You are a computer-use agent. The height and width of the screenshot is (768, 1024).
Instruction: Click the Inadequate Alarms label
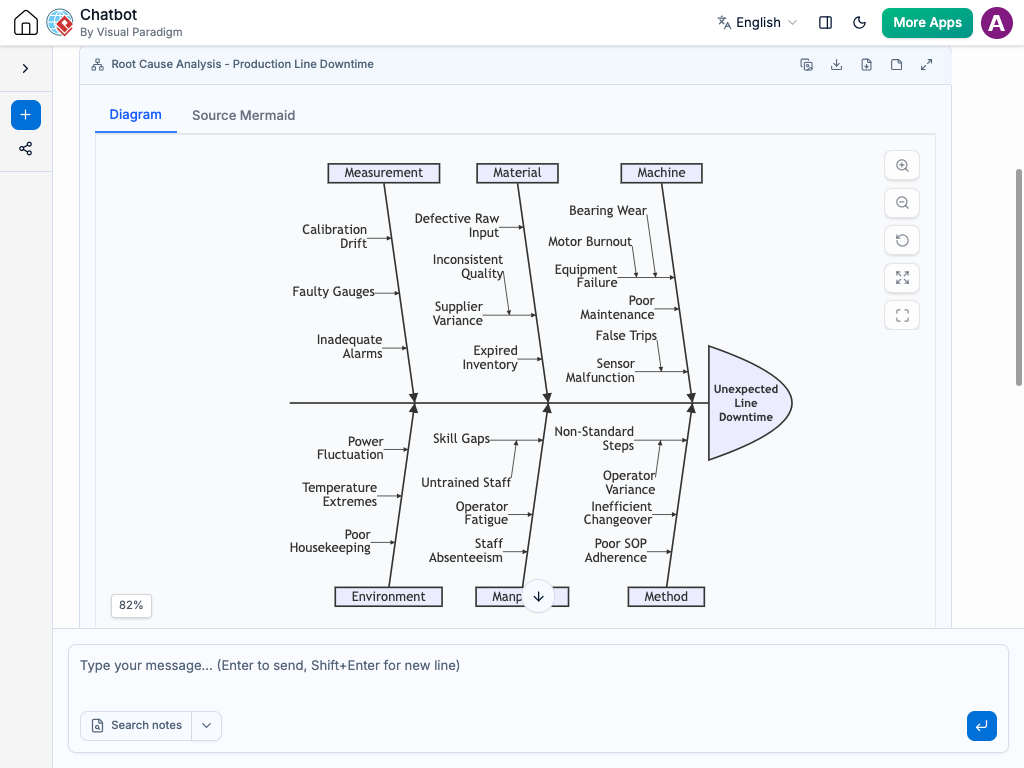point(349,347)
